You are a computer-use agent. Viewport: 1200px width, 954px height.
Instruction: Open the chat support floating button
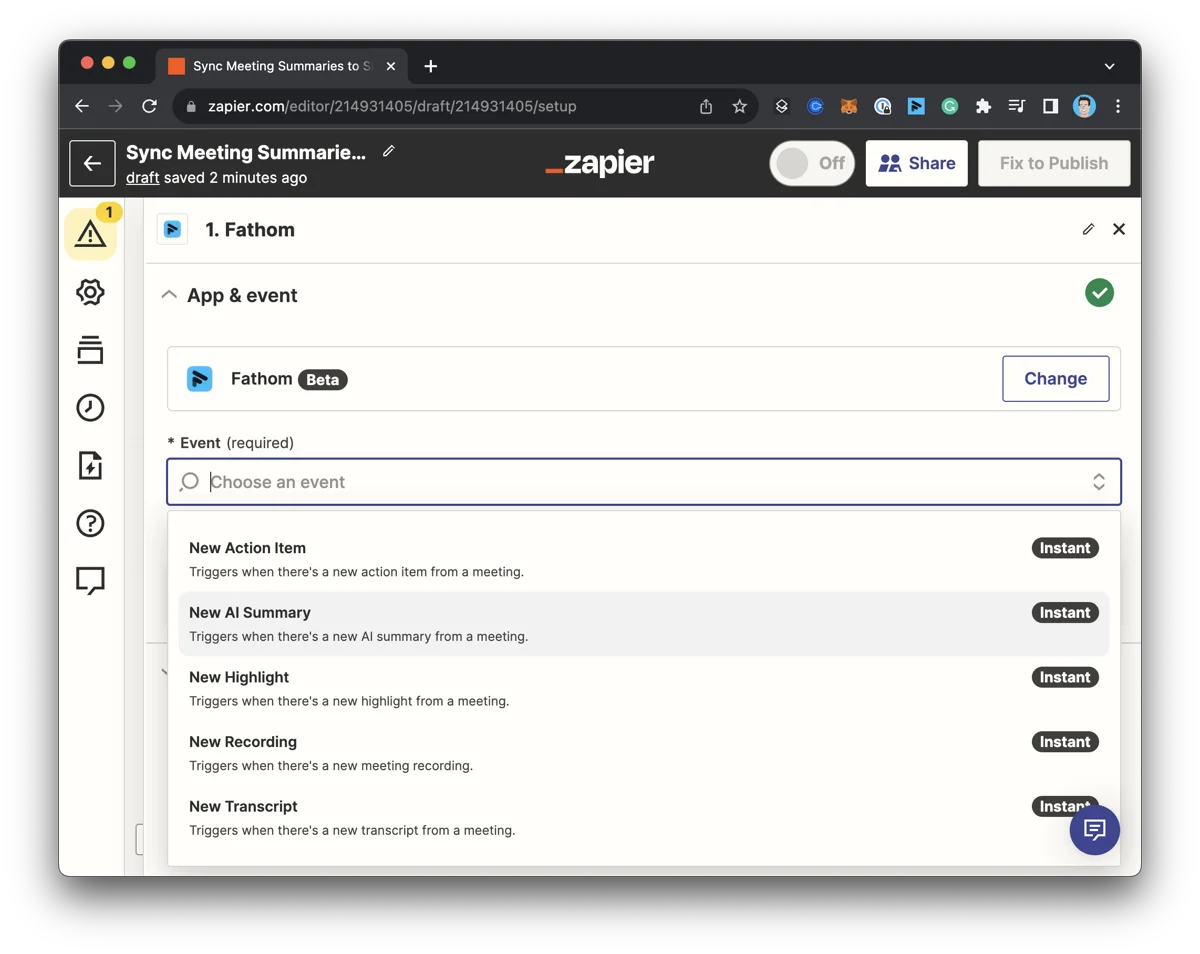(x=1094, y=829)
